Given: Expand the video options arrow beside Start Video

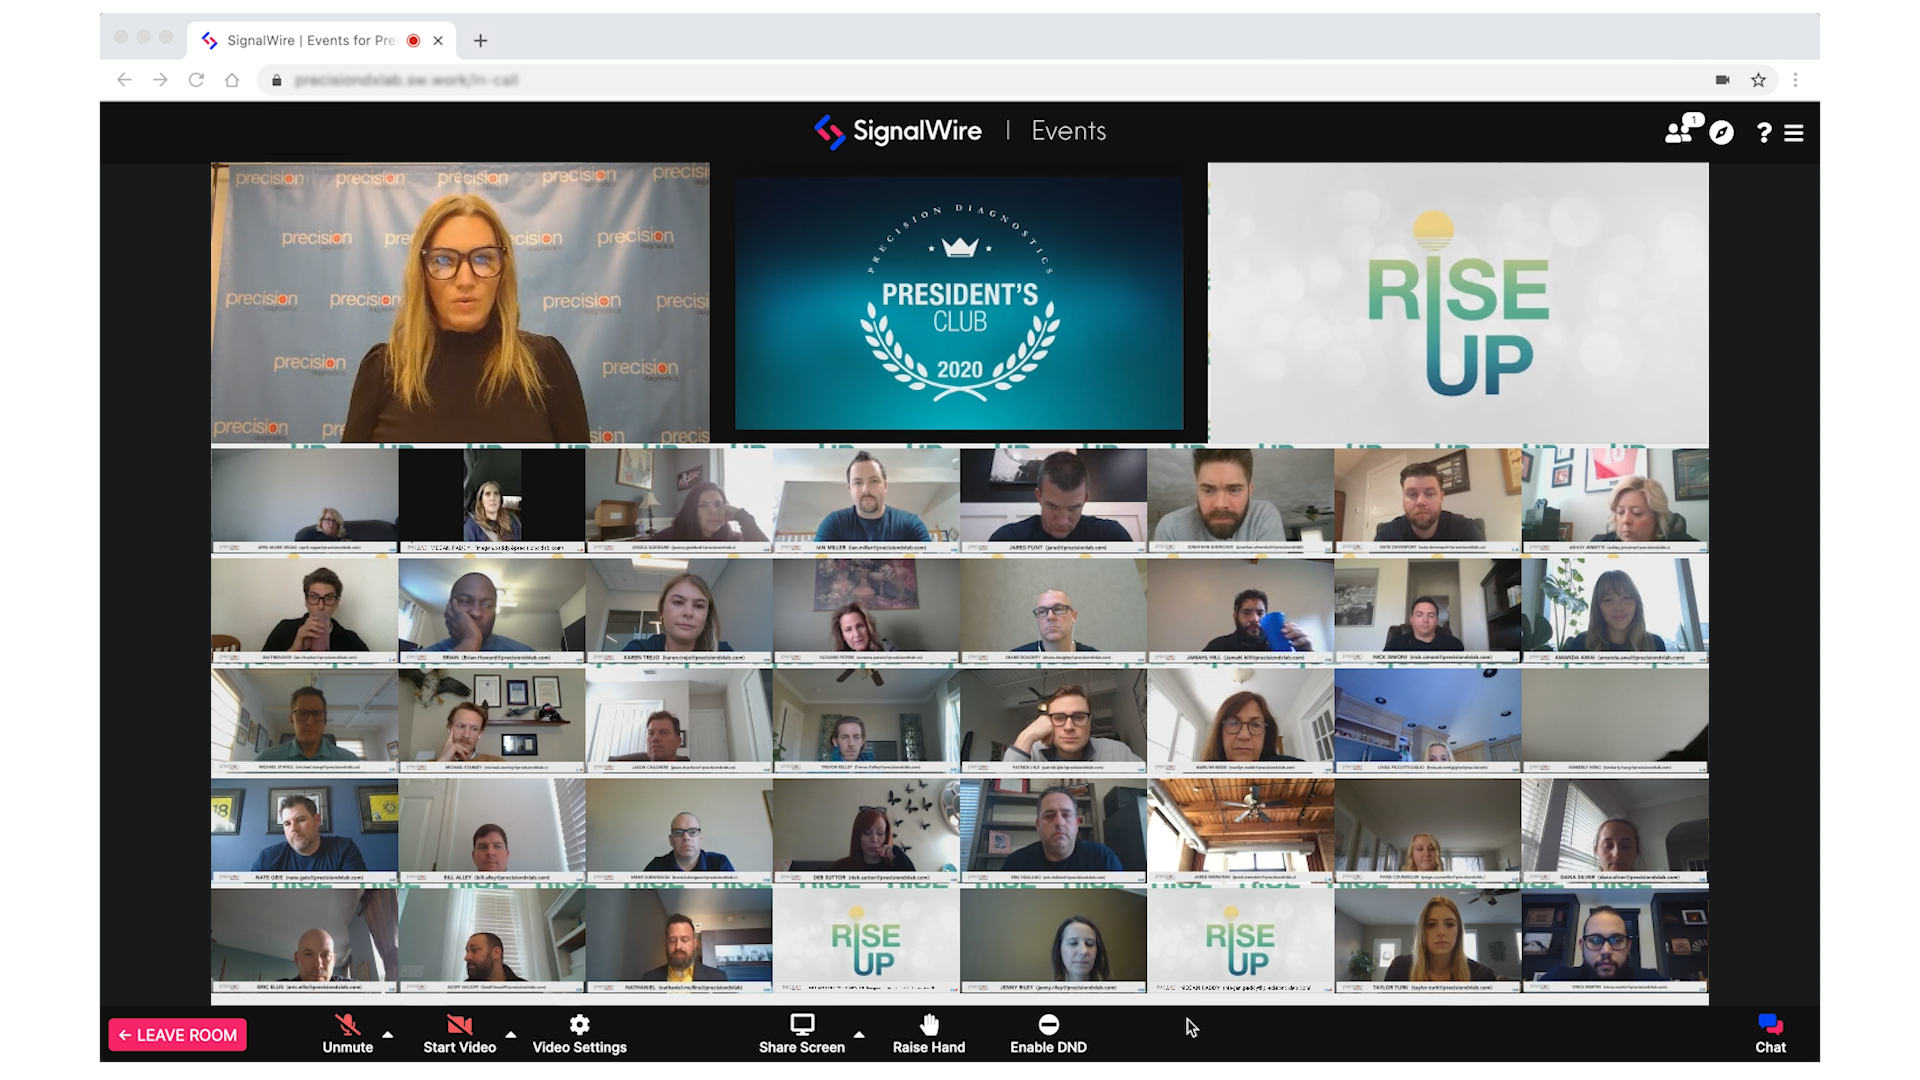Looking at the screenshot, I should (x=511, y=1035).
